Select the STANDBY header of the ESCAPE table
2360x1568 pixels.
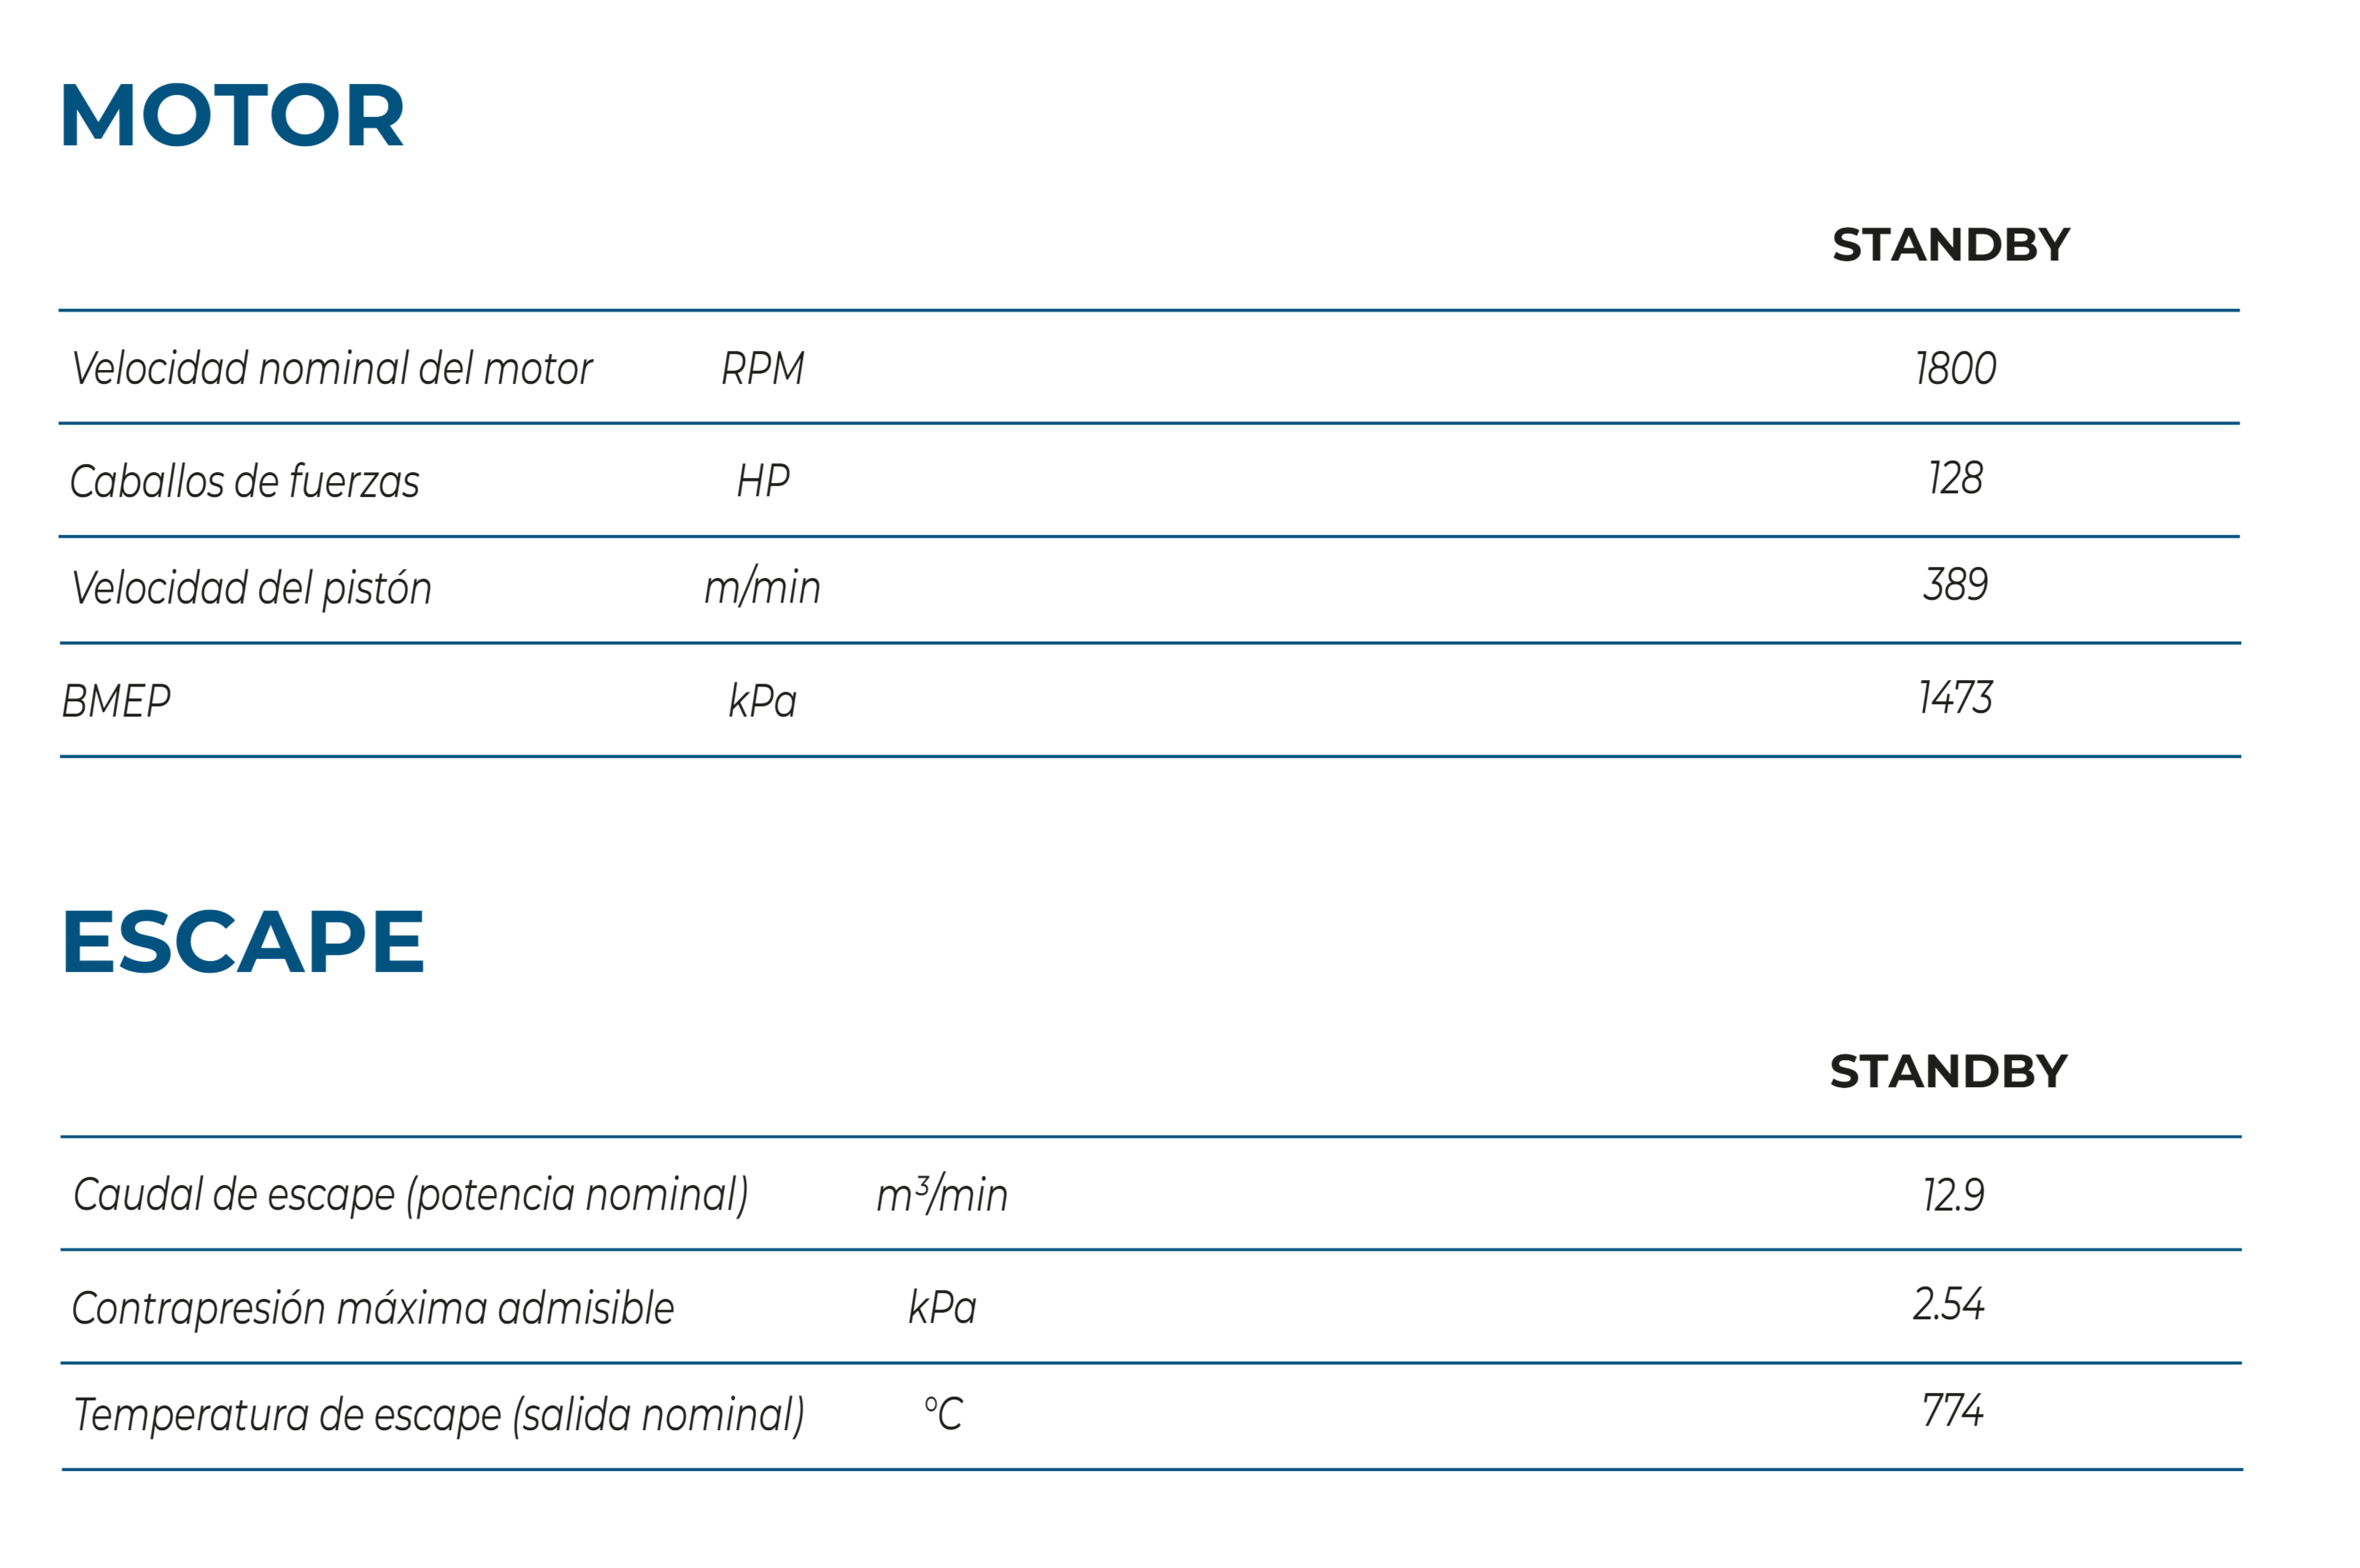click(x=1948, y=1072)
